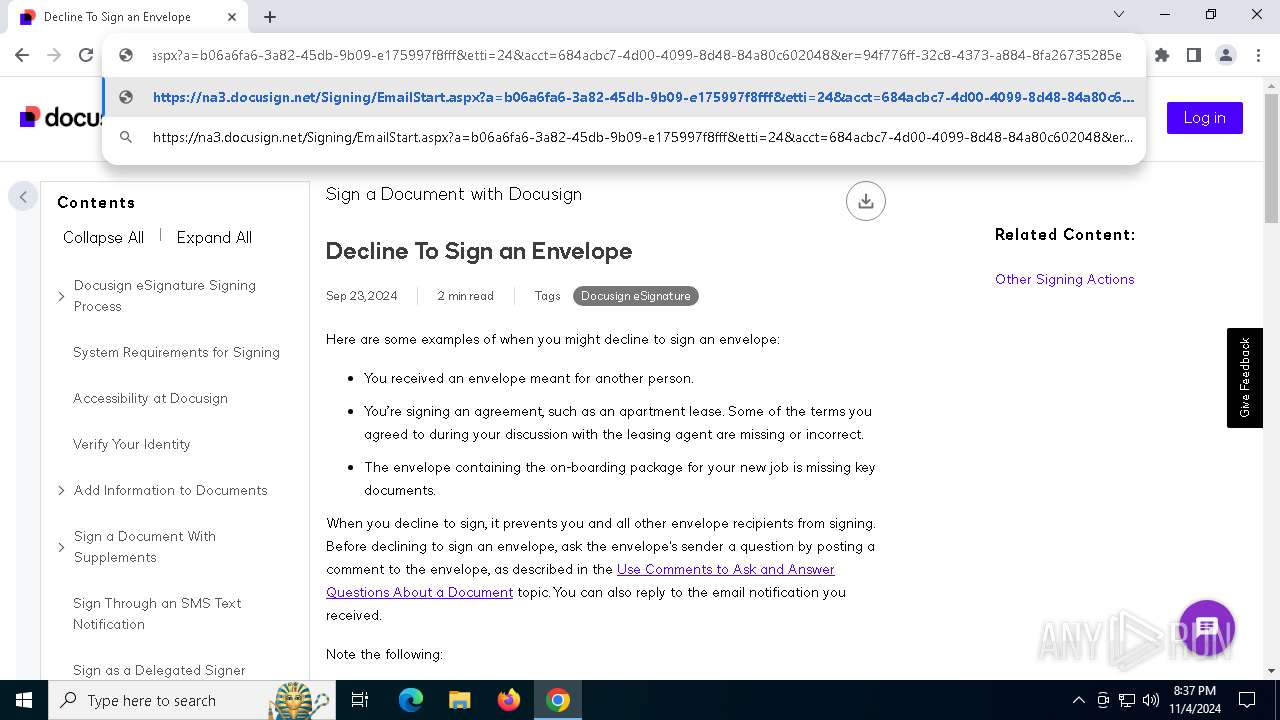Open the Chrome profile avatar icon
1280x720 pixels.
1226,56
